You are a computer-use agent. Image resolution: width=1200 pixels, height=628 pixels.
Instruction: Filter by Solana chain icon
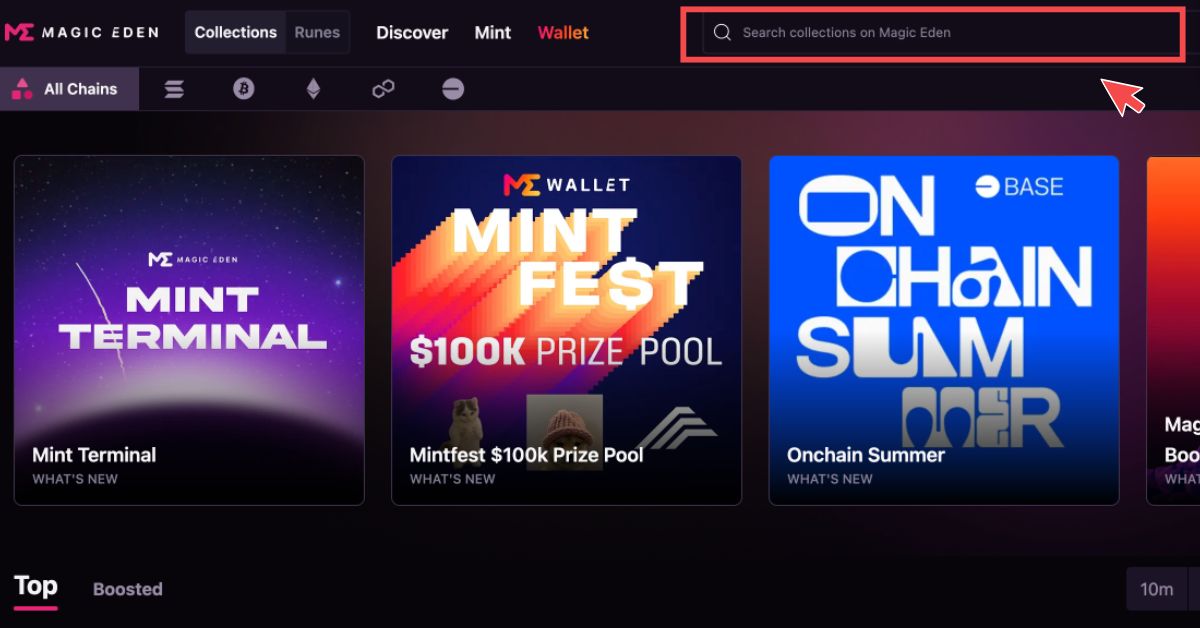pyautogui.click(x=174, y=90)
